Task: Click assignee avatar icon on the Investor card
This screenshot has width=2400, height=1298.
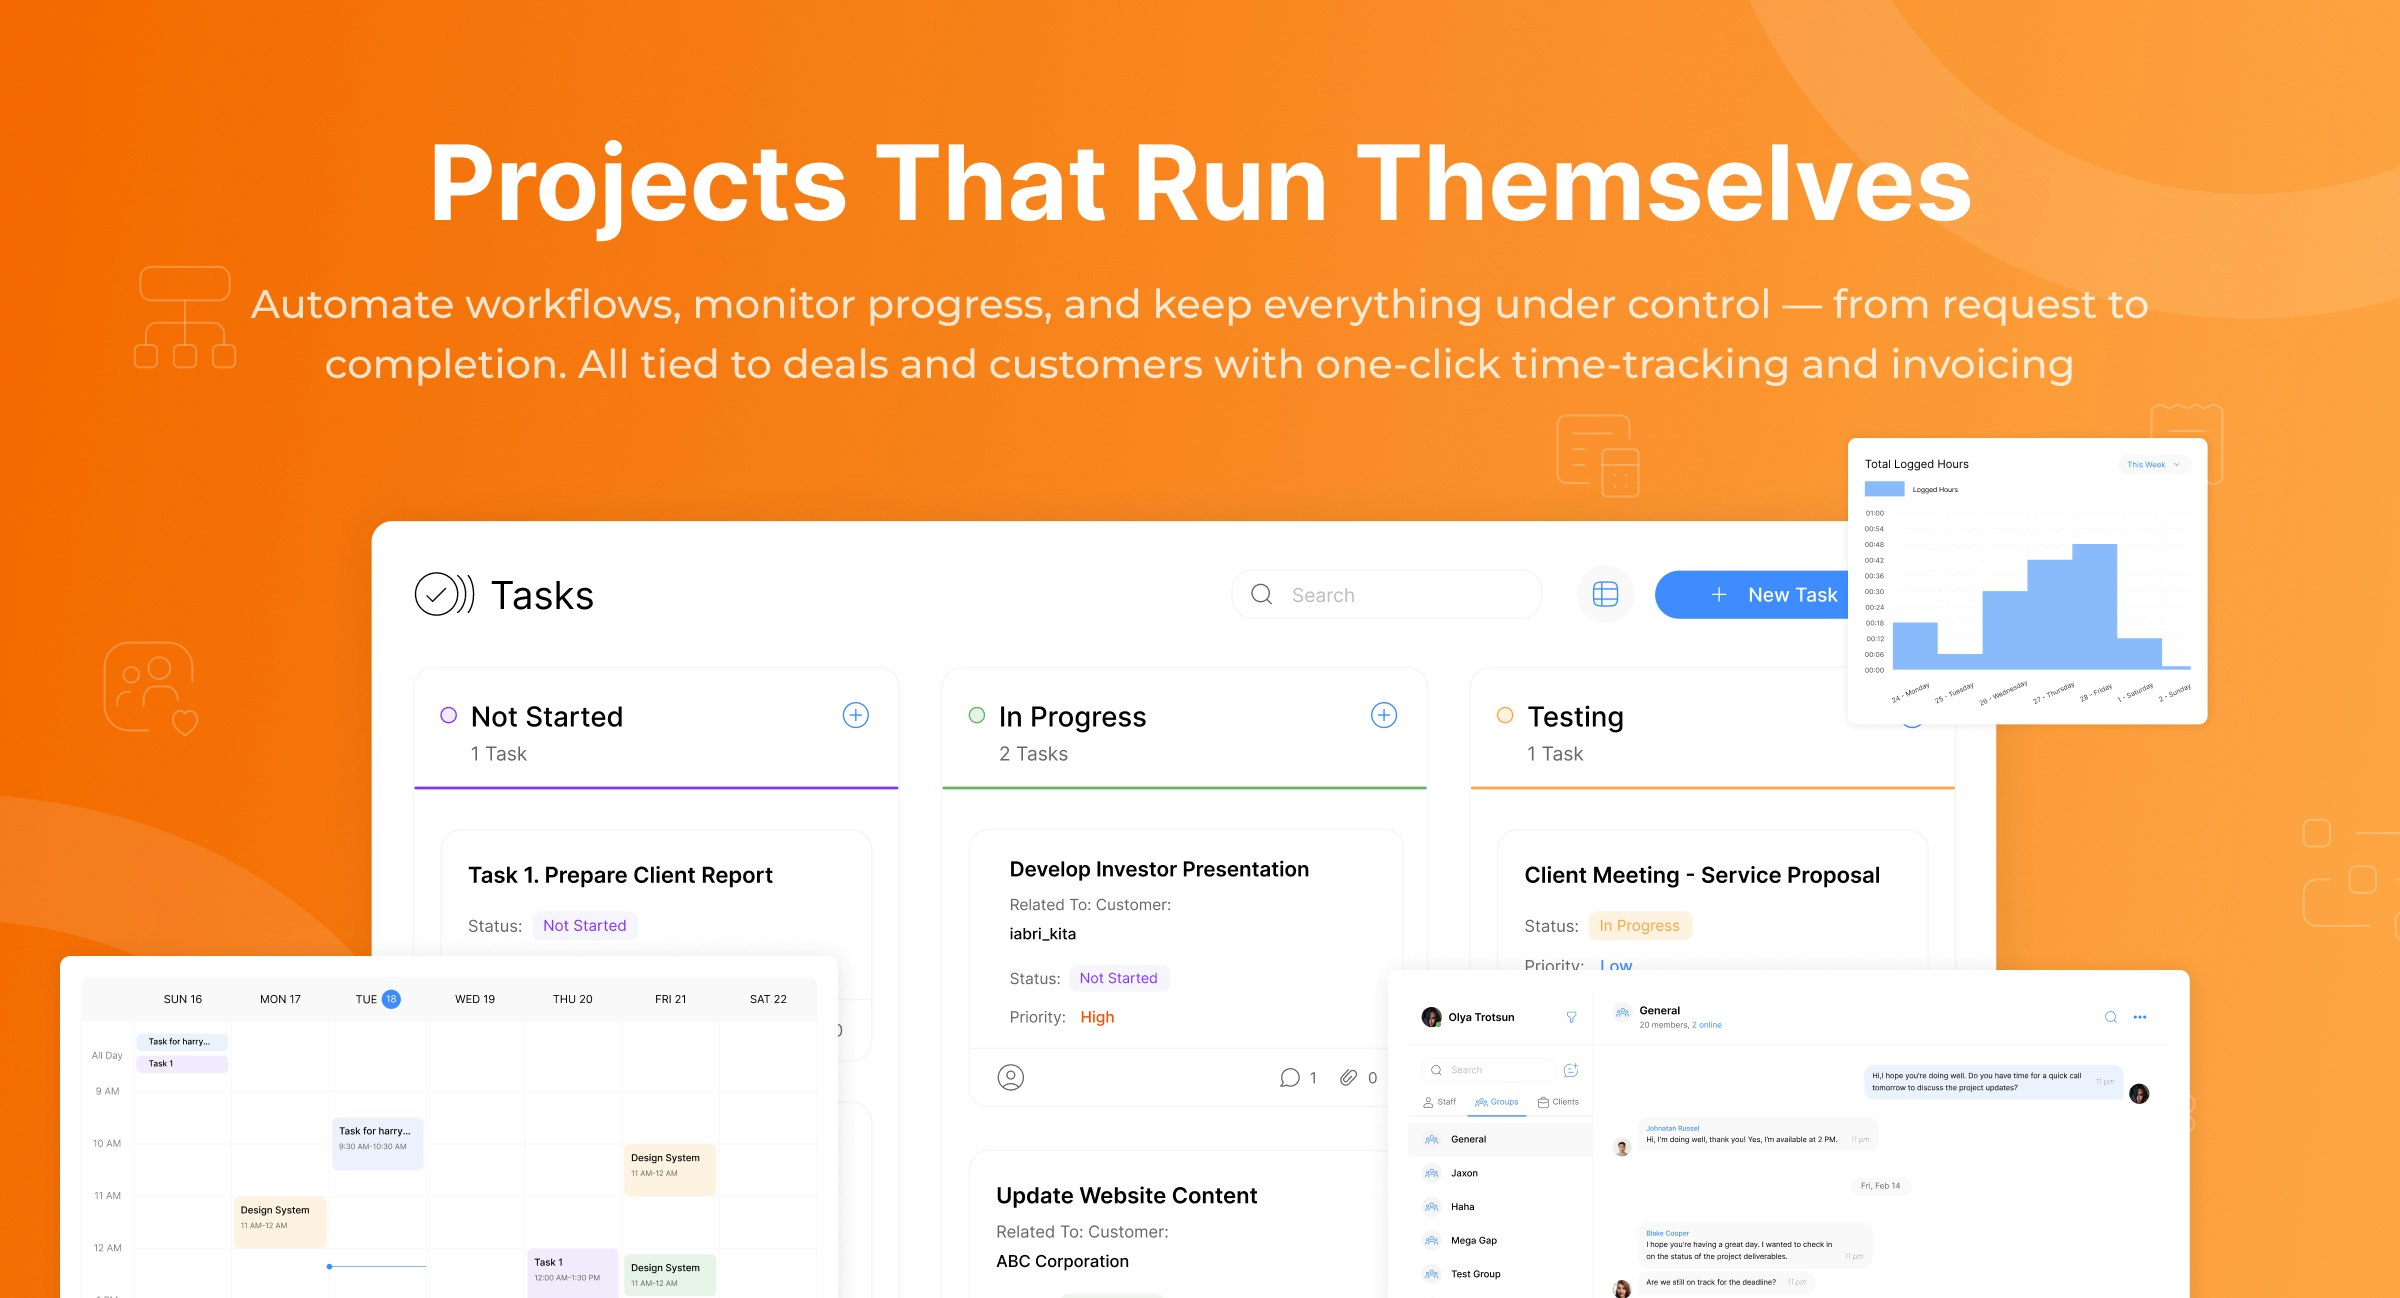Action: (x=1010, y=1077)
